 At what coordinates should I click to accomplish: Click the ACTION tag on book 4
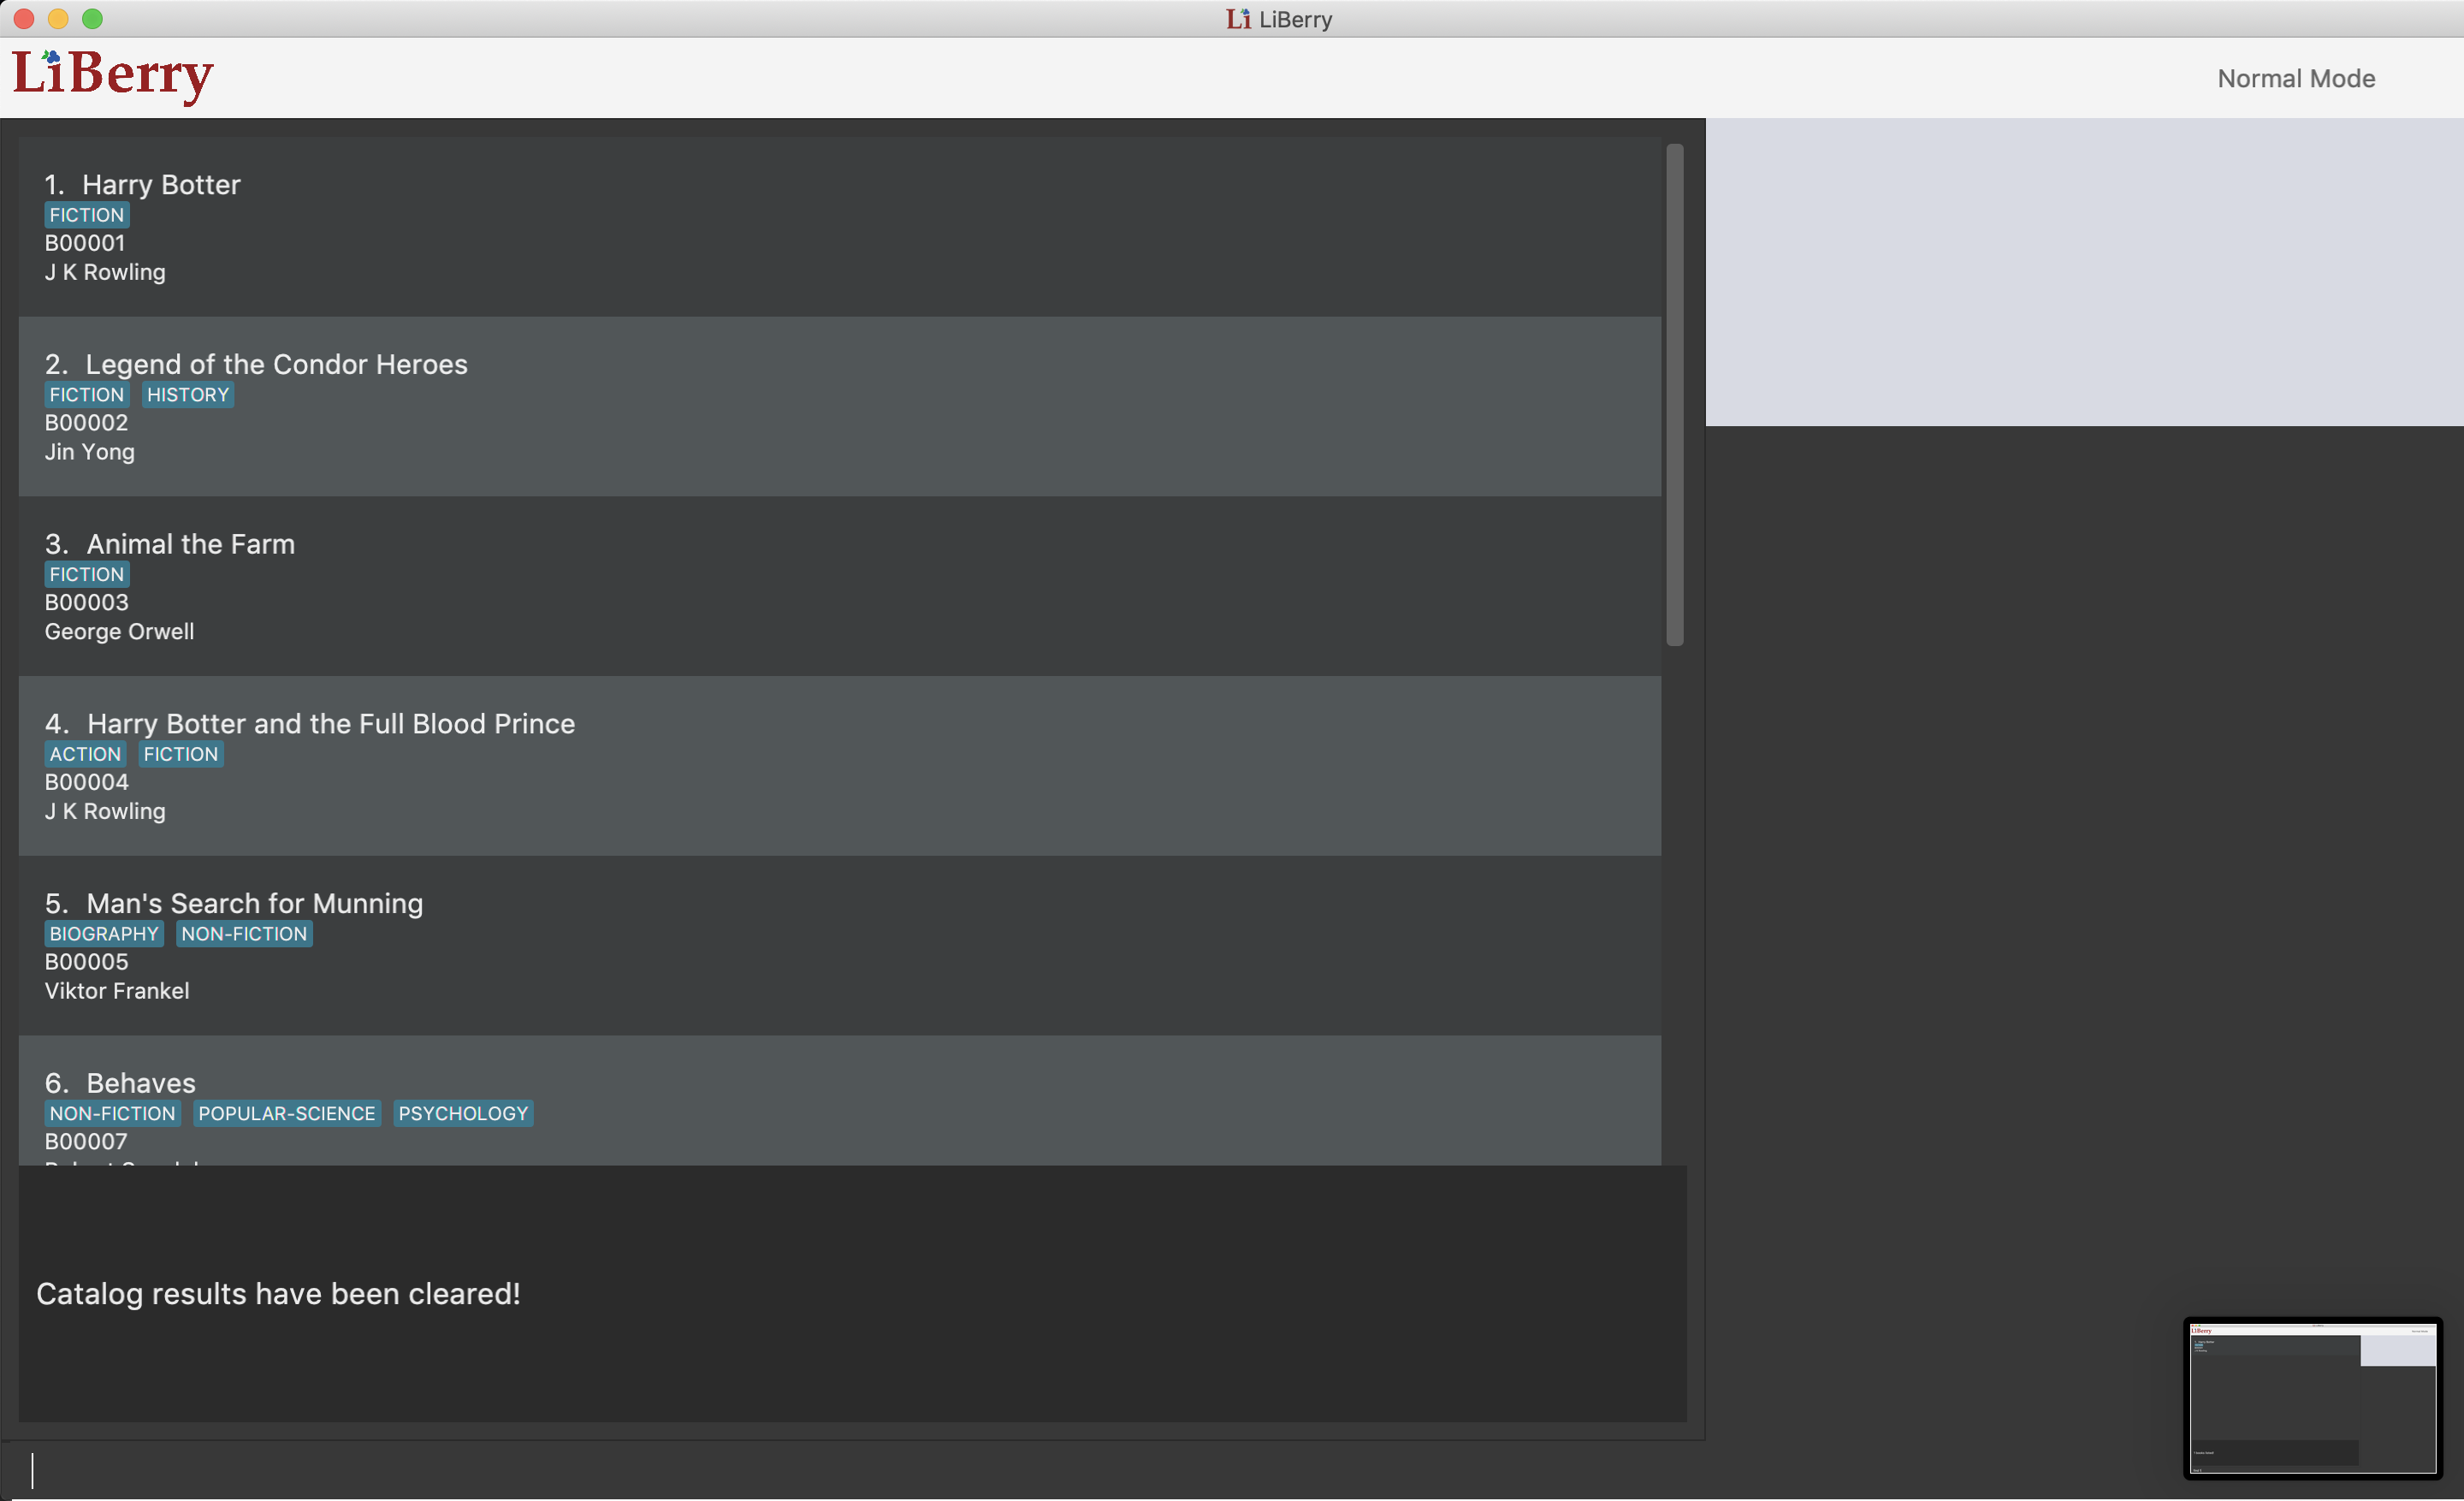click(85, 754)
